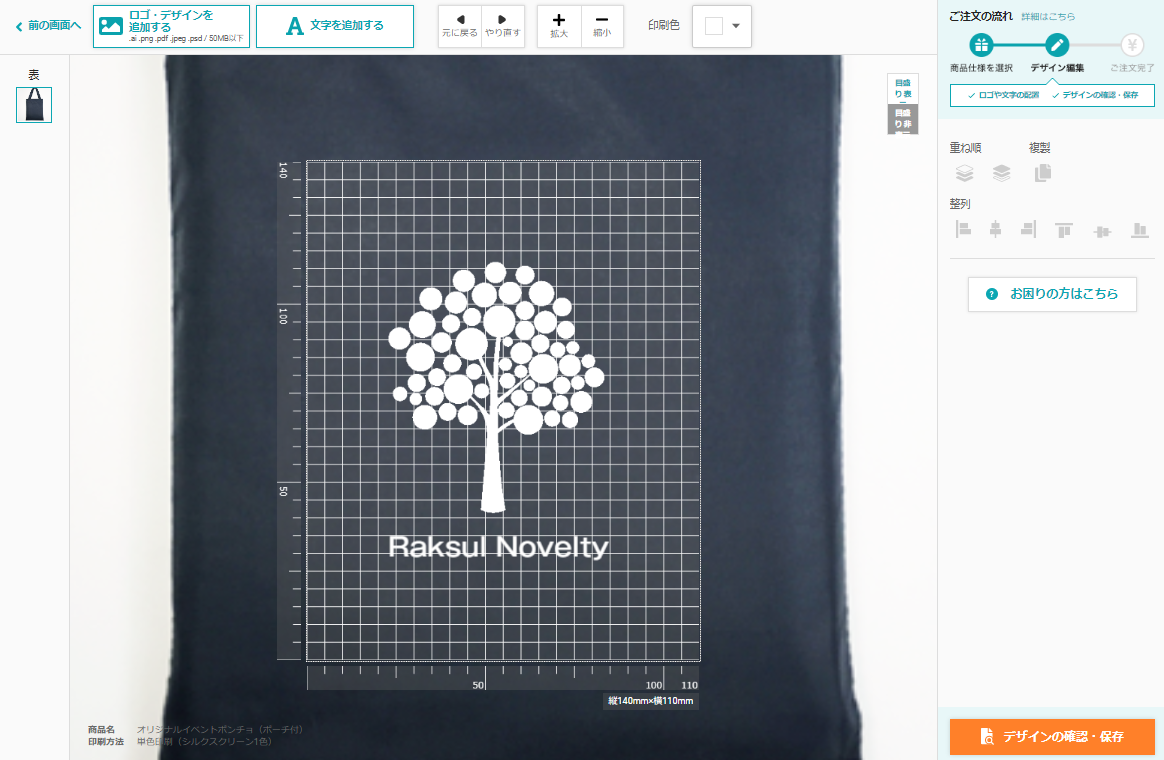
Task: Click the 商品名 product name text
Action: point(102,730)
